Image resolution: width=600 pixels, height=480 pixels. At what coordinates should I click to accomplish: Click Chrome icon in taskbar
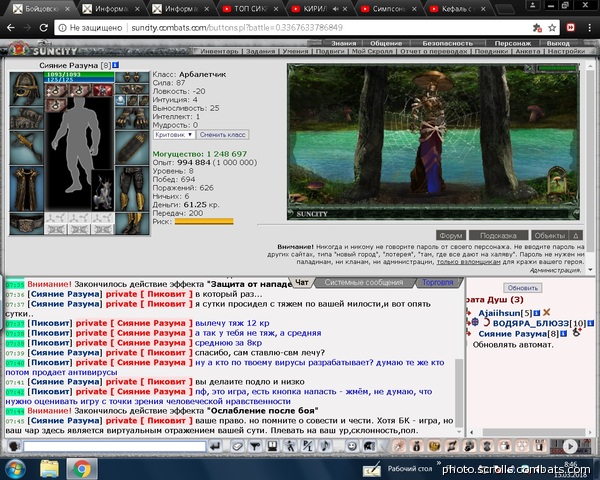pyautogui.click(x=82, y=469)
